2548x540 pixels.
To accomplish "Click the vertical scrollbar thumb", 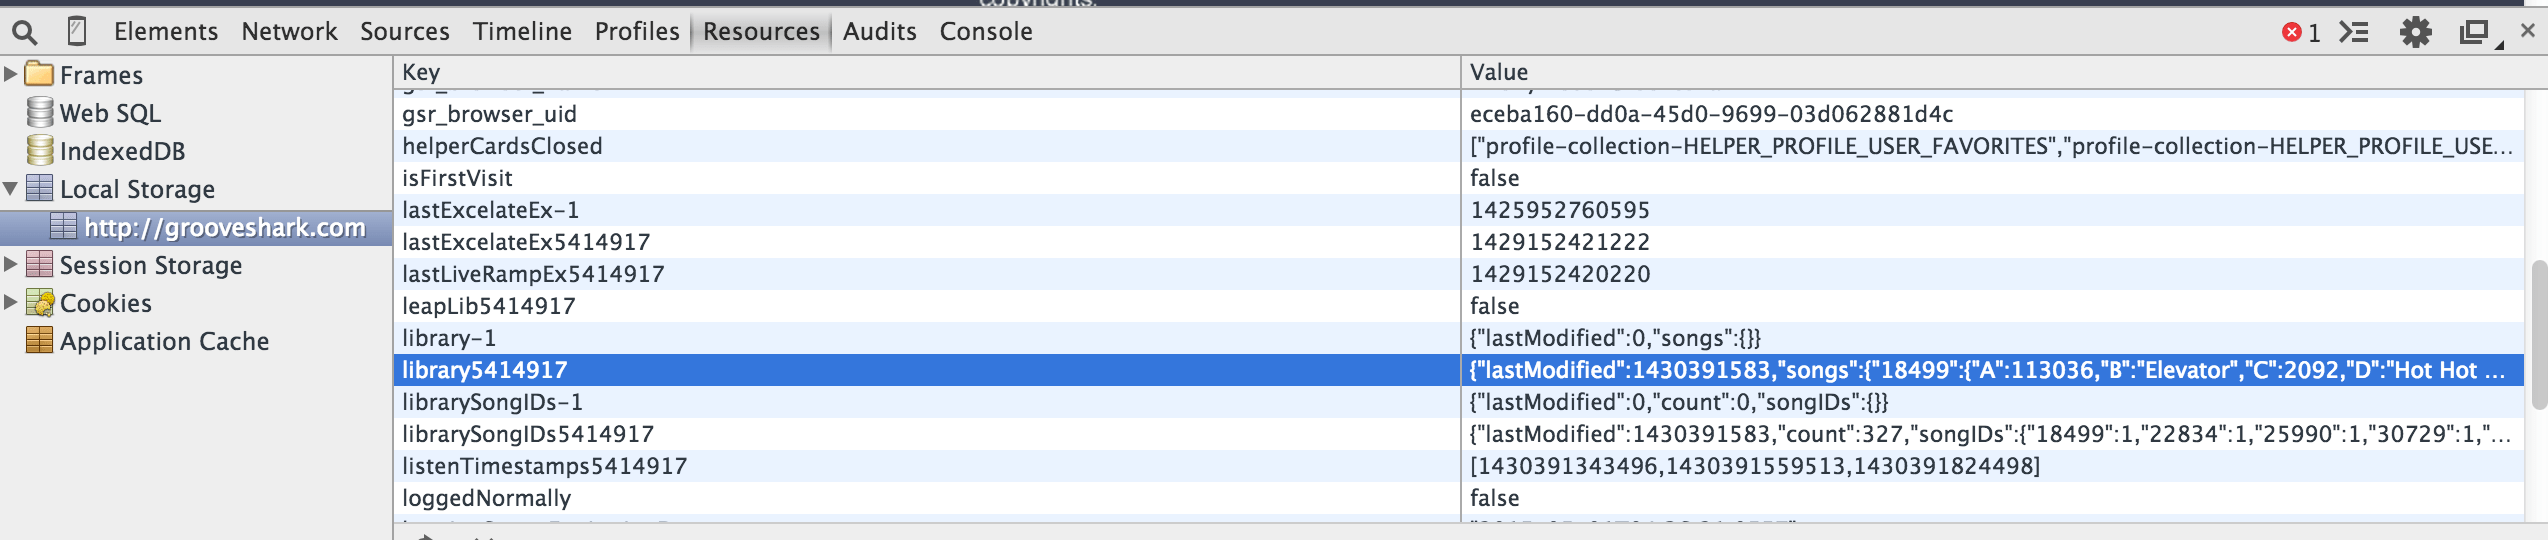I will click(x=2539, y=335).
